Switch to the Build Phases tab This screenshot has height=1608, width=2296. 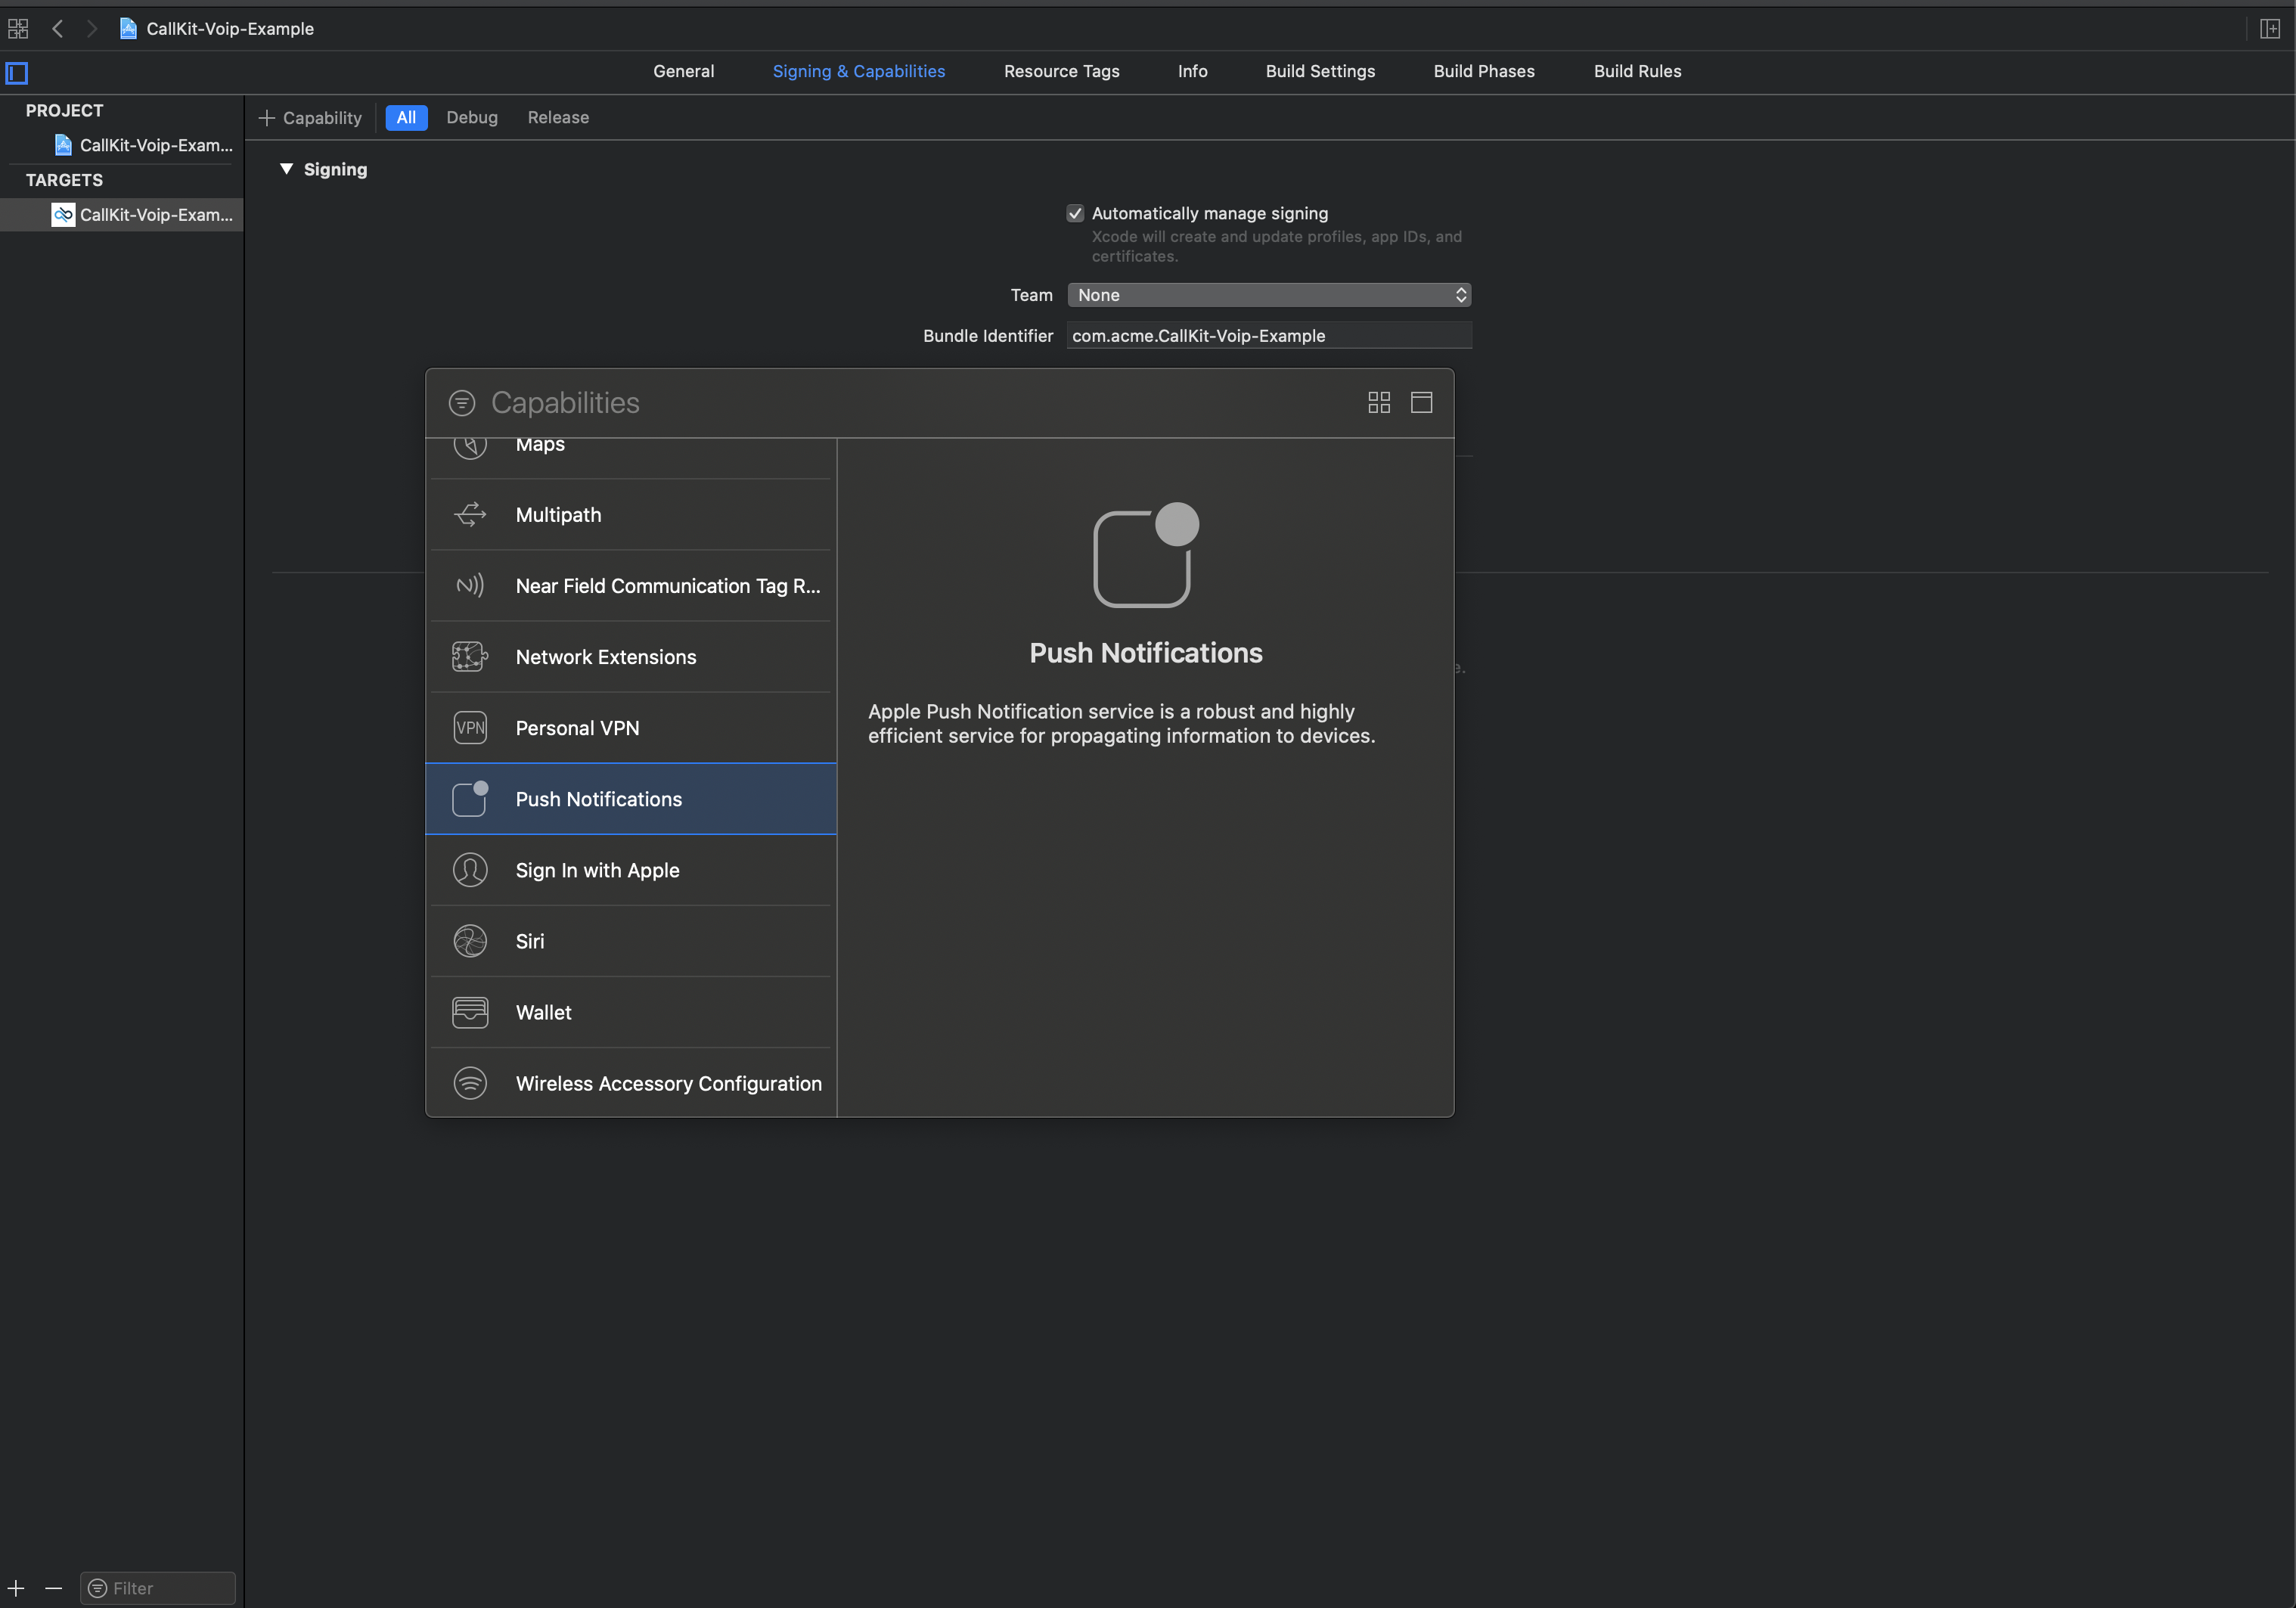point(1484,72)
